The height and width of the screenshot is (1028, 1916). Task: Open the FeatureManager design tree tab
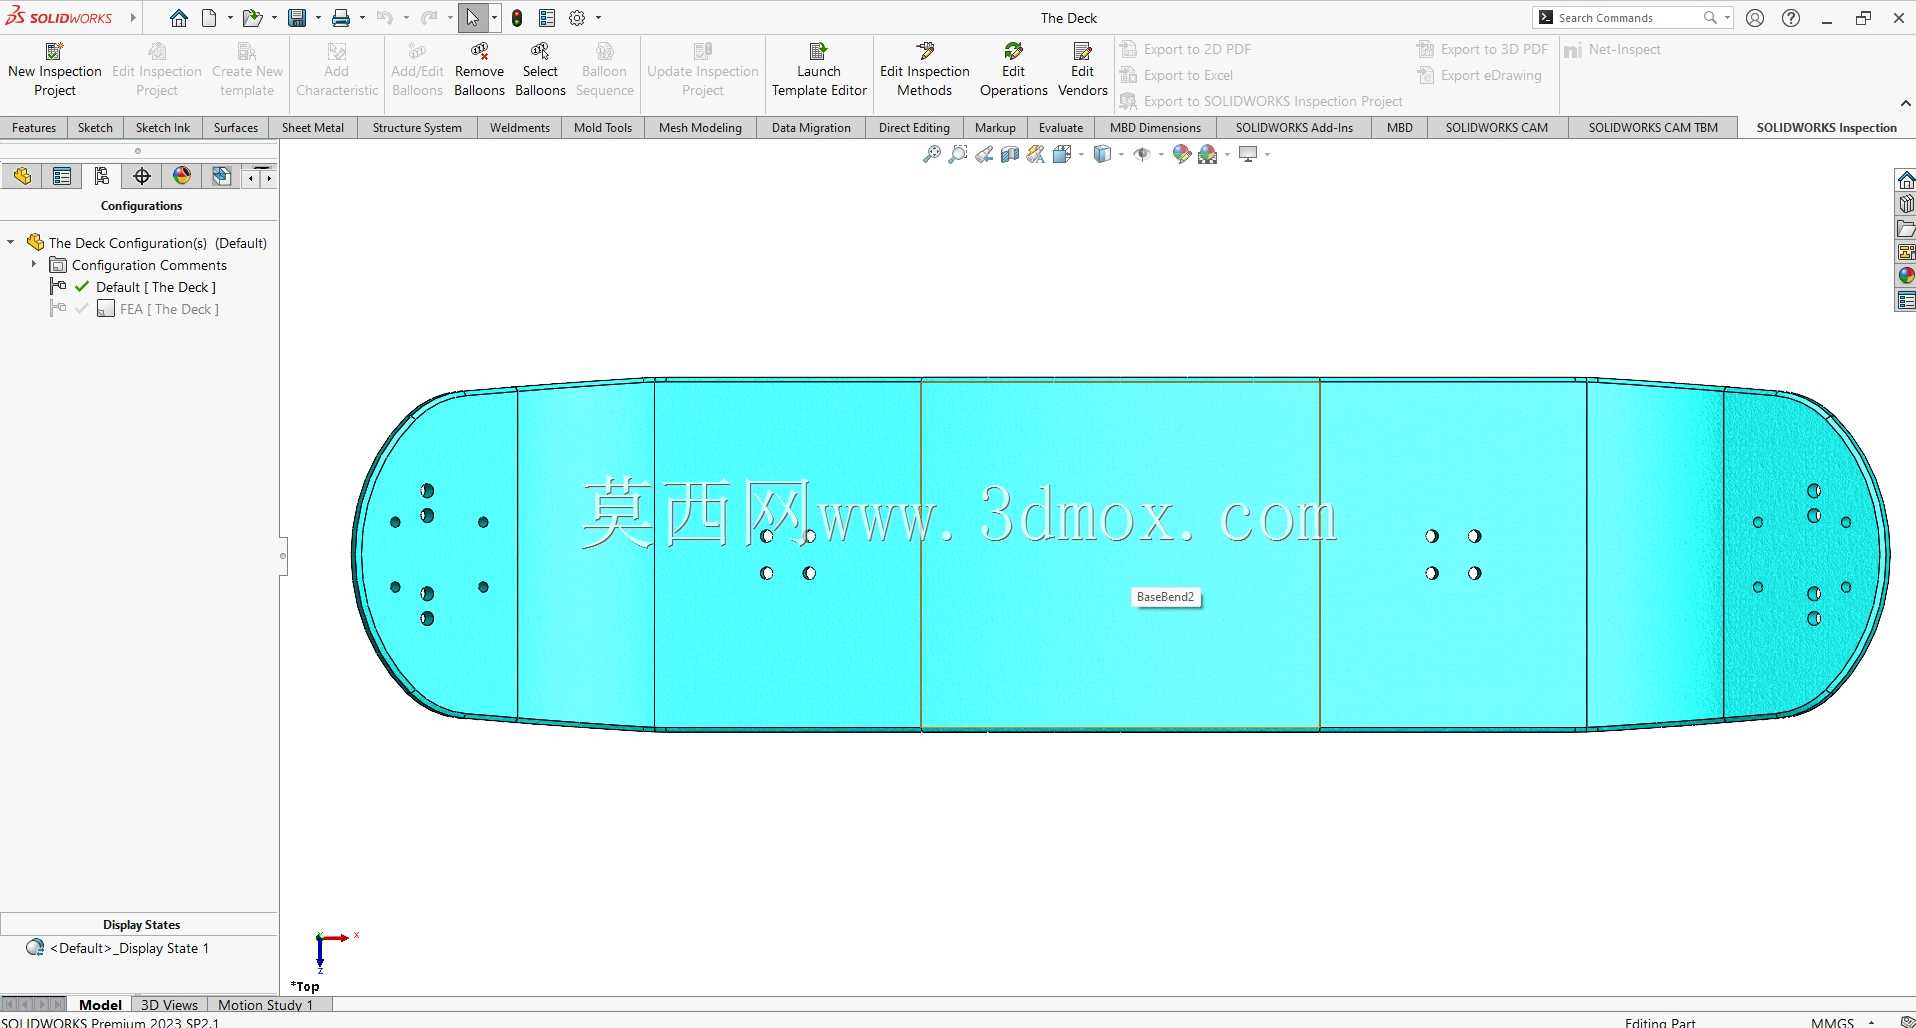point(22,177)
